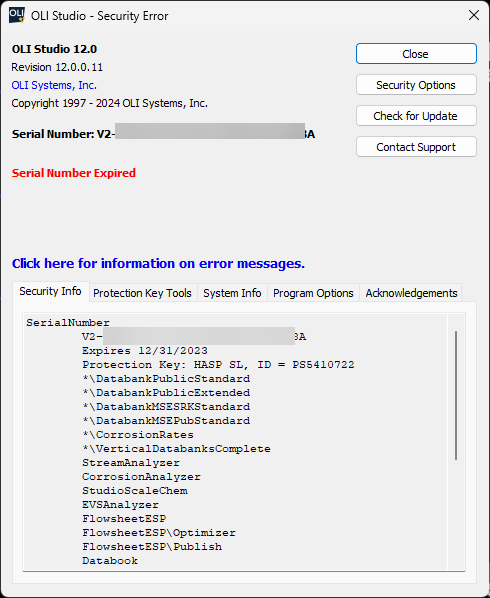Click the OLI Studio title bar icon
The image size is (490, 598).
pos(16,15)
